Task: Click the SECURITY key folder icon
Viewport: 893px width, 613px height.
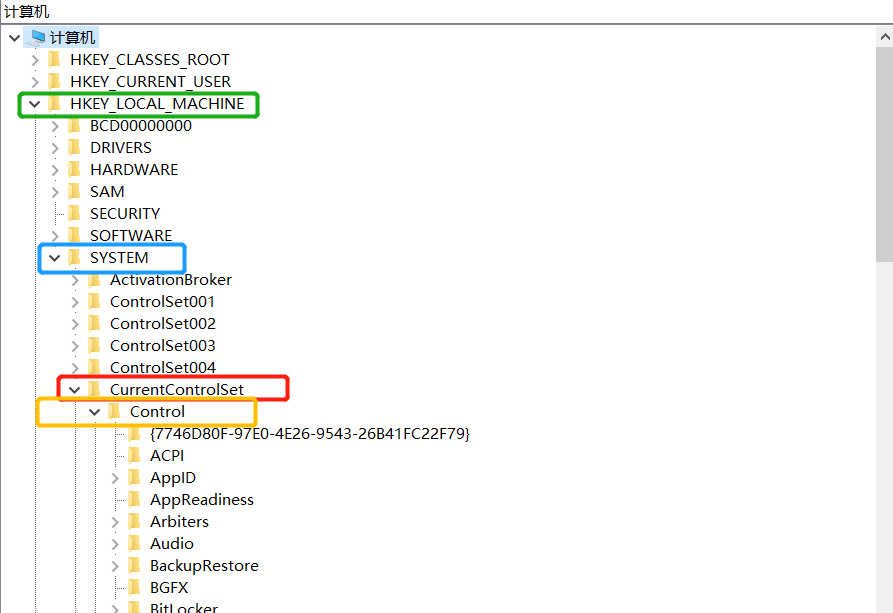Action: coord(75,214)
